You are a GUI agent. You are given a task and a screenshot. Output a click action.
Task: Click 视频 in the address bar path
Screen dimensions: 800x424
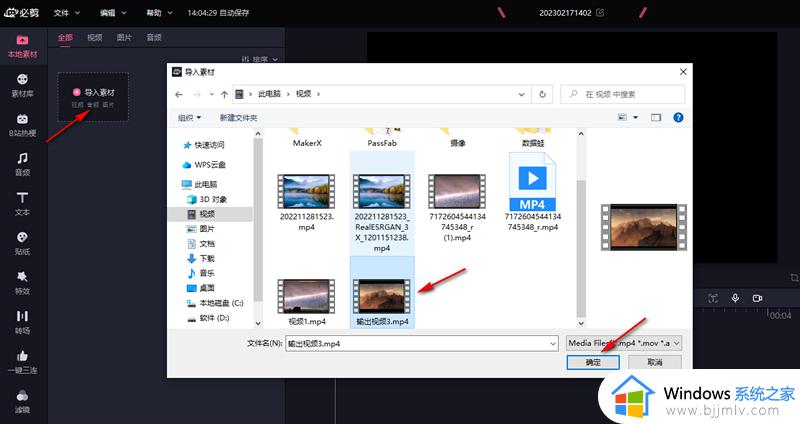tap(304, 94)
